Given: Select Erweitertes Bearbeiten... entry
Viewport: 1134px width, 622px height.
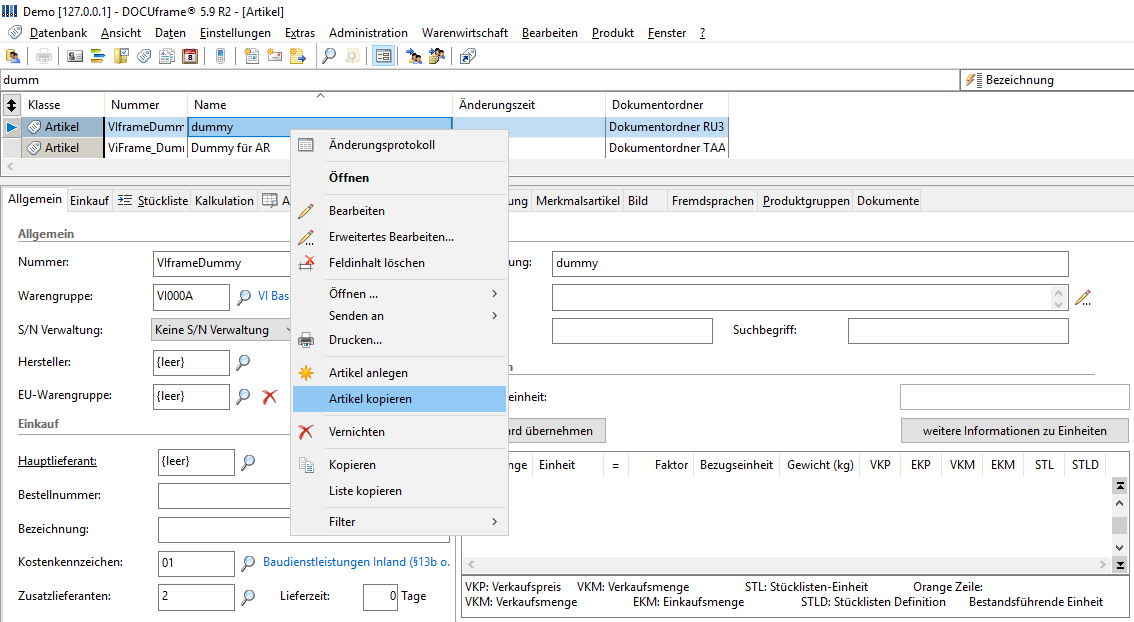Looking at the screenshot, I should [x=399, y=237].
